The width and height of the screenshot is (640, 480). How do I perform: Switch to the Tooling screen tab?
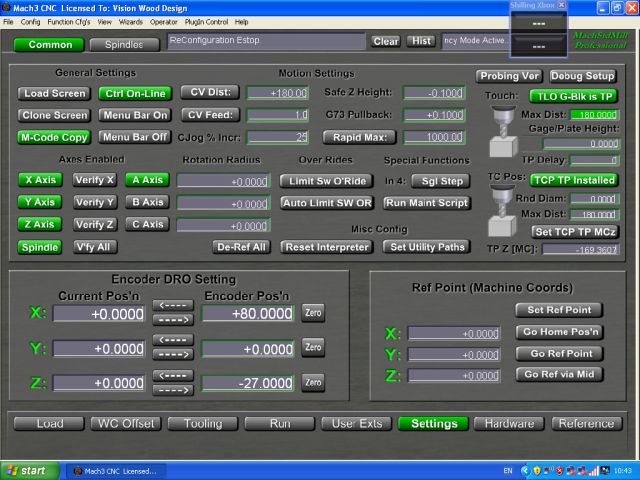(x=203, y=424)
